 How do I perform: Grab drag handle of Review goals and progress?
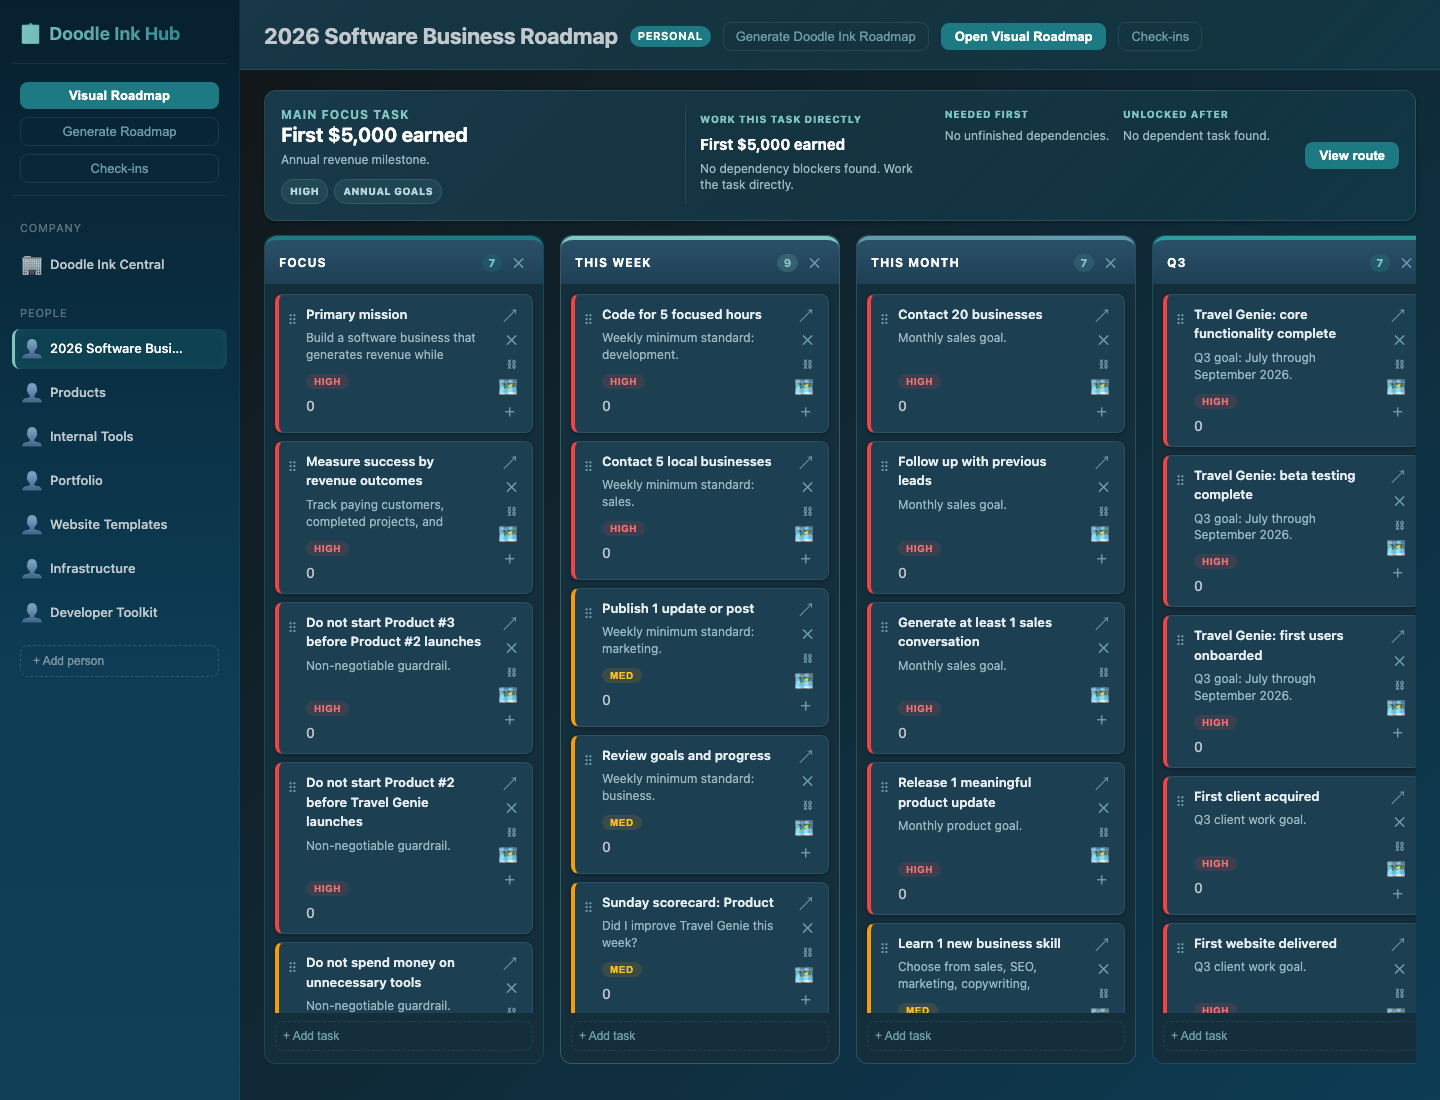point(588,760)
